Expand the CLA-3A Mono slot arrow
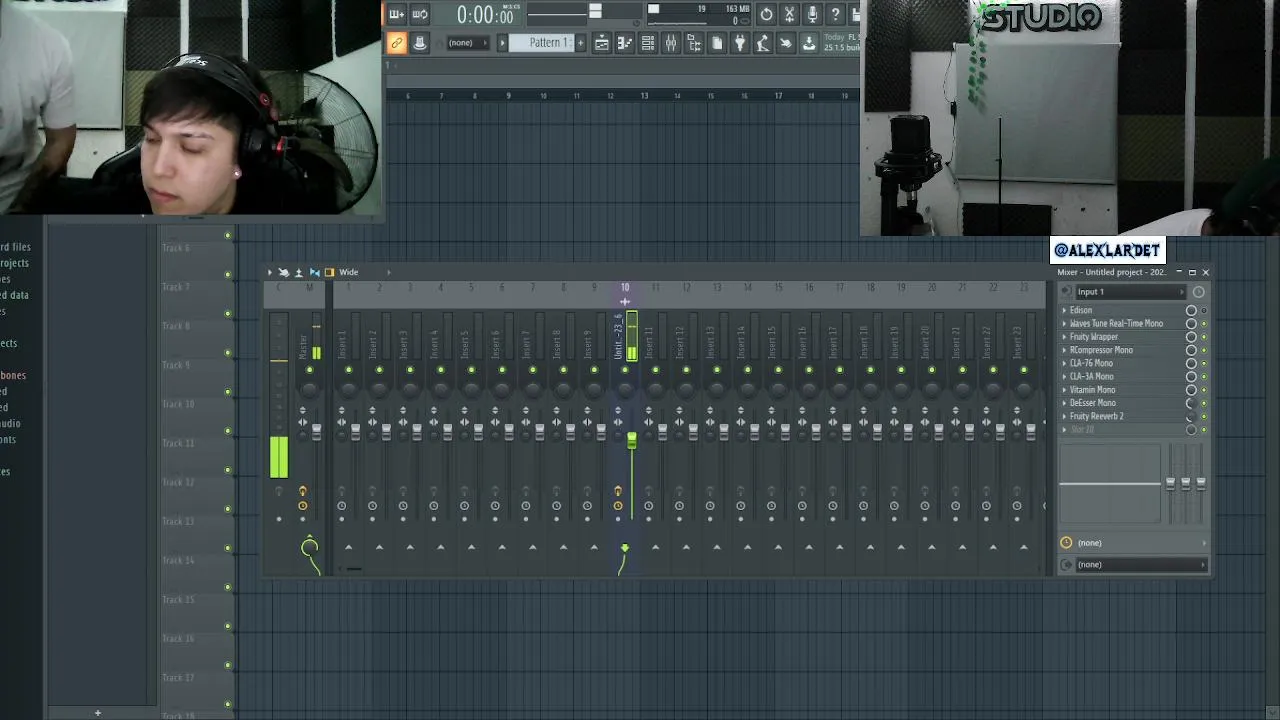Screen dimensions: 1280x720 tap(1064, 377)
